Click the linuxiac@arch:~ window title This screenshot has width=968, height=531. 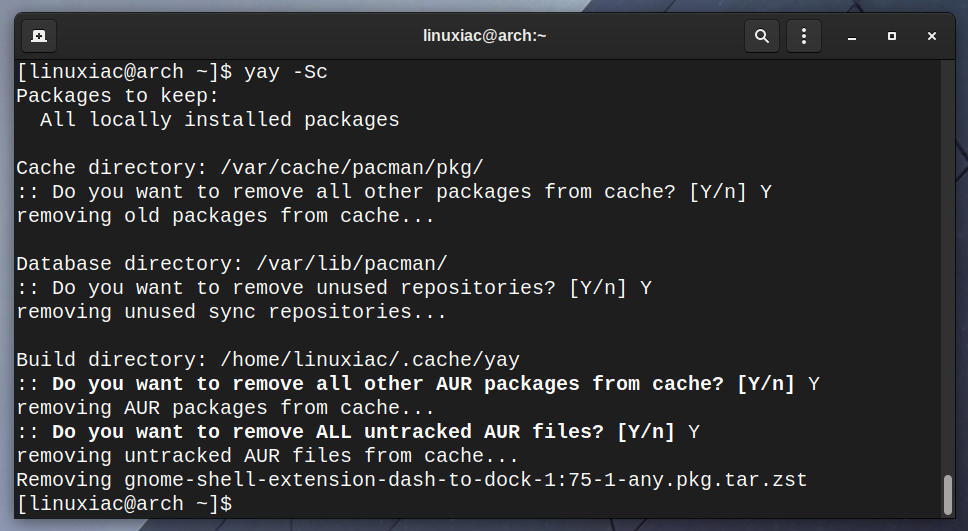click(x=485, y=36)
